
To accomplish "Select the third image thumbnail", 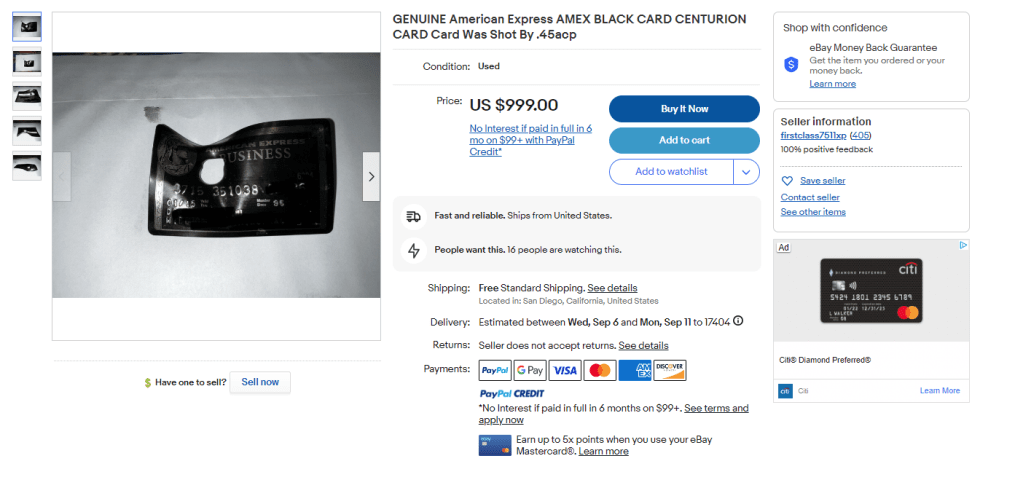I will tap(27, 97).
